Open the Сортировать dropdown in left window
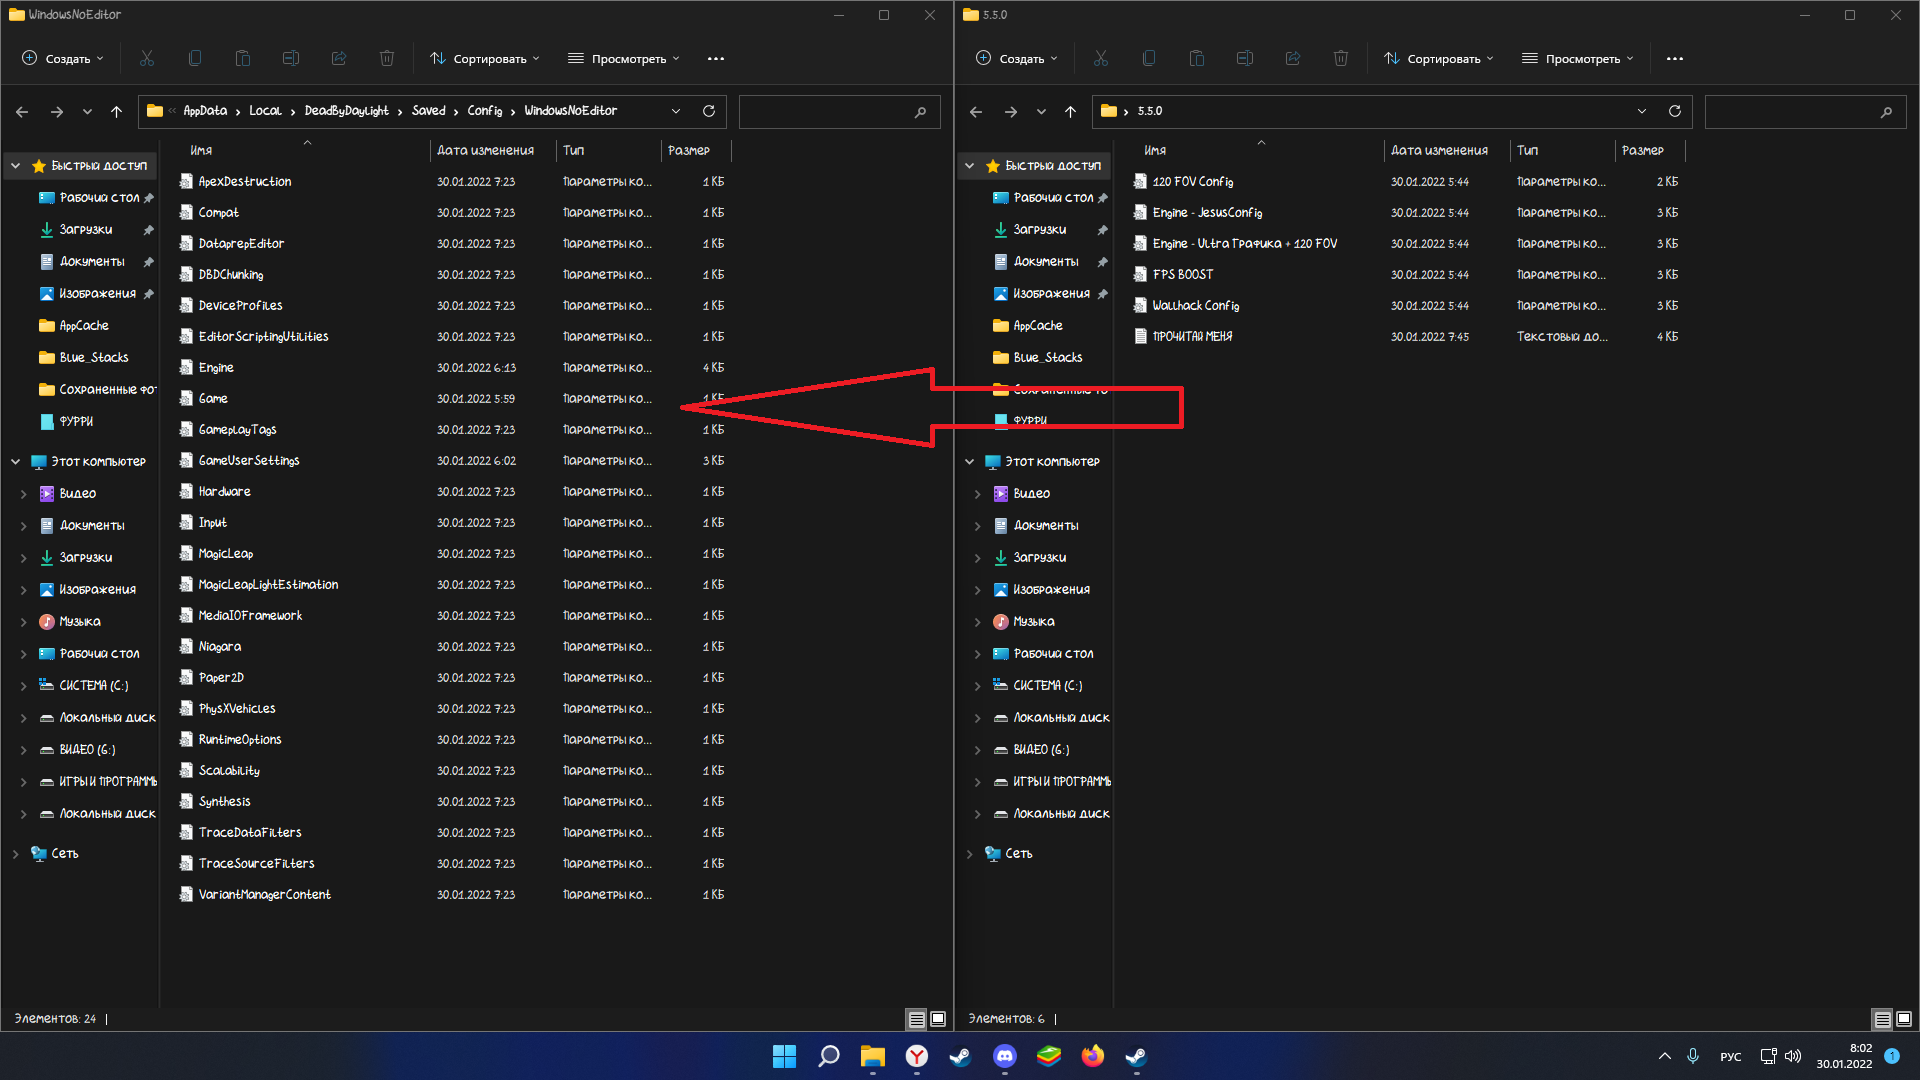This screenshot has width=1920, height=1080. click(x=485, y=58)
